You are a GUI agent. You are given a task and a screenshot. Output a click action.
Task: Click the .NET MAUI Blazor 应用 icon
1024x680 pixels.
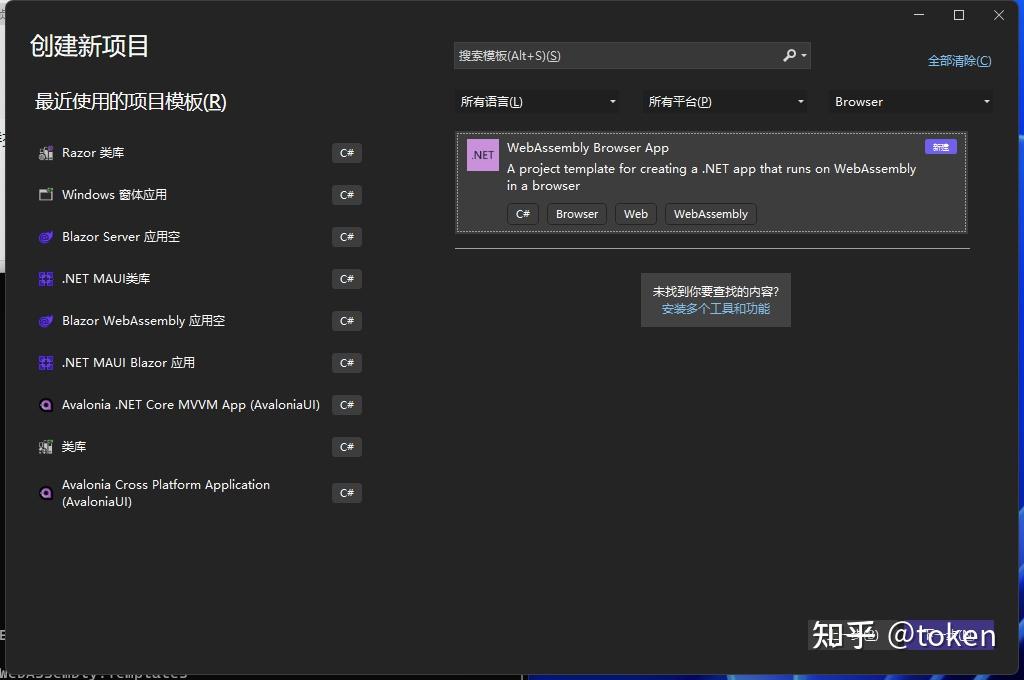pyautogui.click(x=46, y=363)
